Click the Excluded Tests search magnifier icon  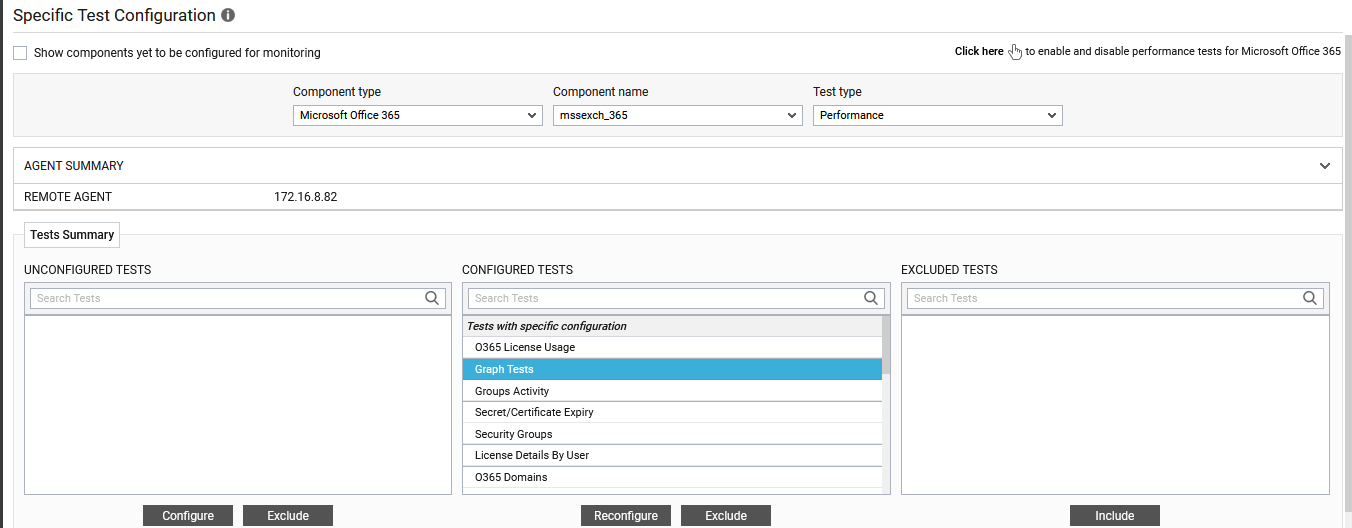click(1310, 298)
